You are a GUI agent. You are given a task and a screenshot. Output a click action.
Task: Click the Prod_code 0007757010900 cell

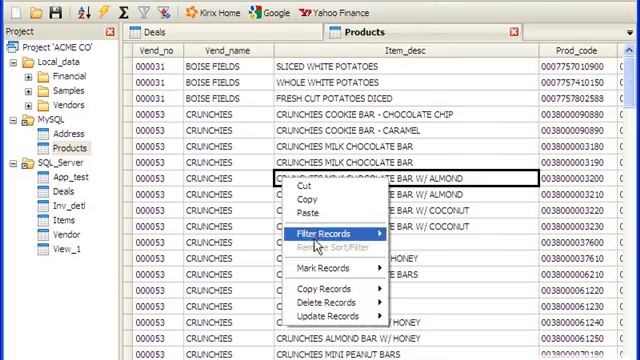pos(578,67)
